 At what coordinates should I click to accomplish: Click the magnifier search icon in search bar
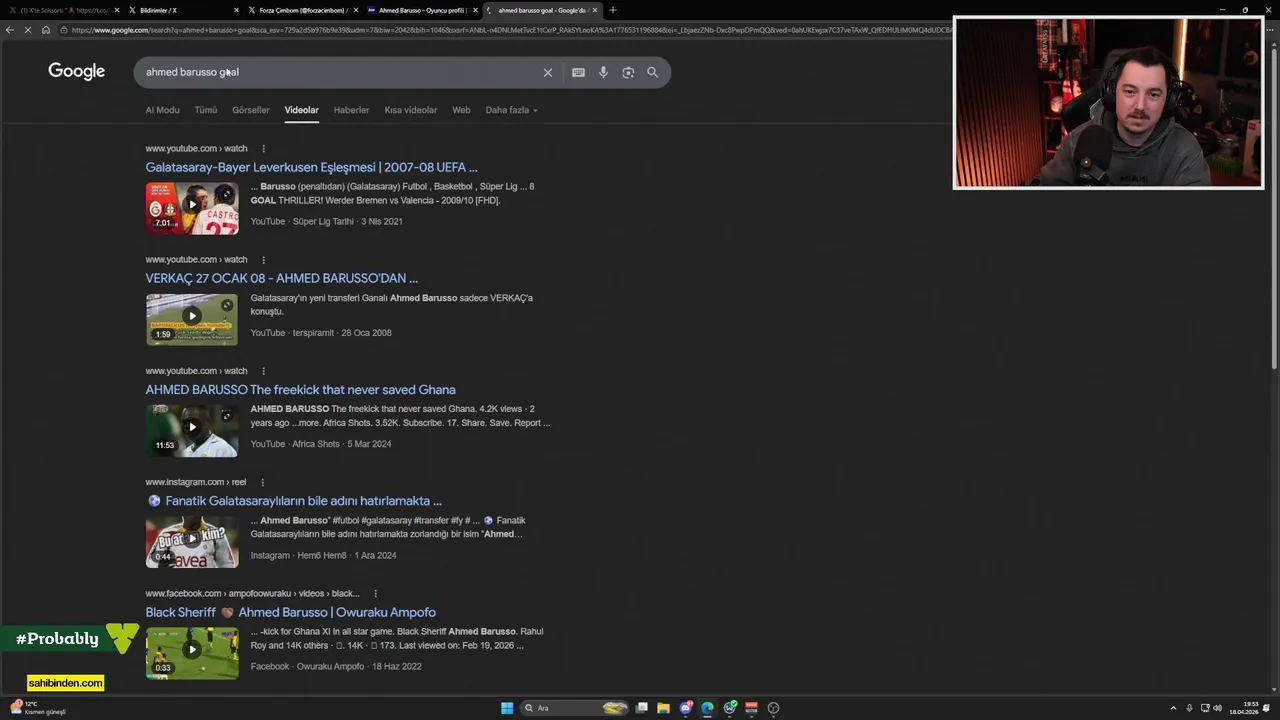pyautogui.click(x=652, y=72)
